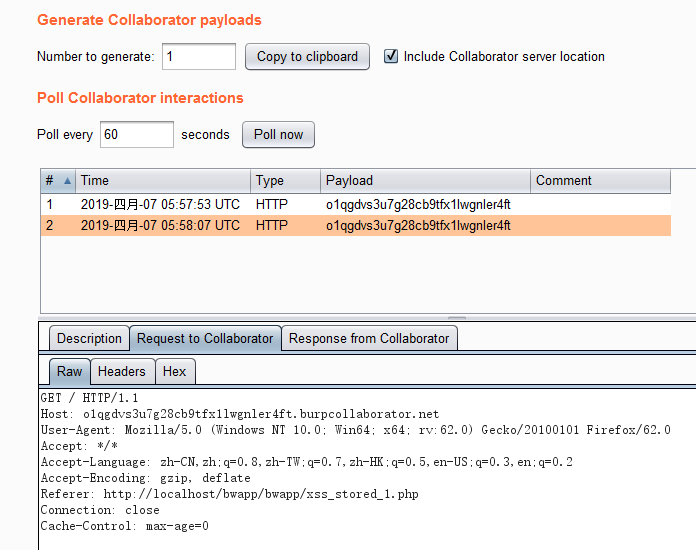696x550 pixels.
Task: Switch to the Hex view tab
Action: [x=174, y=372]
